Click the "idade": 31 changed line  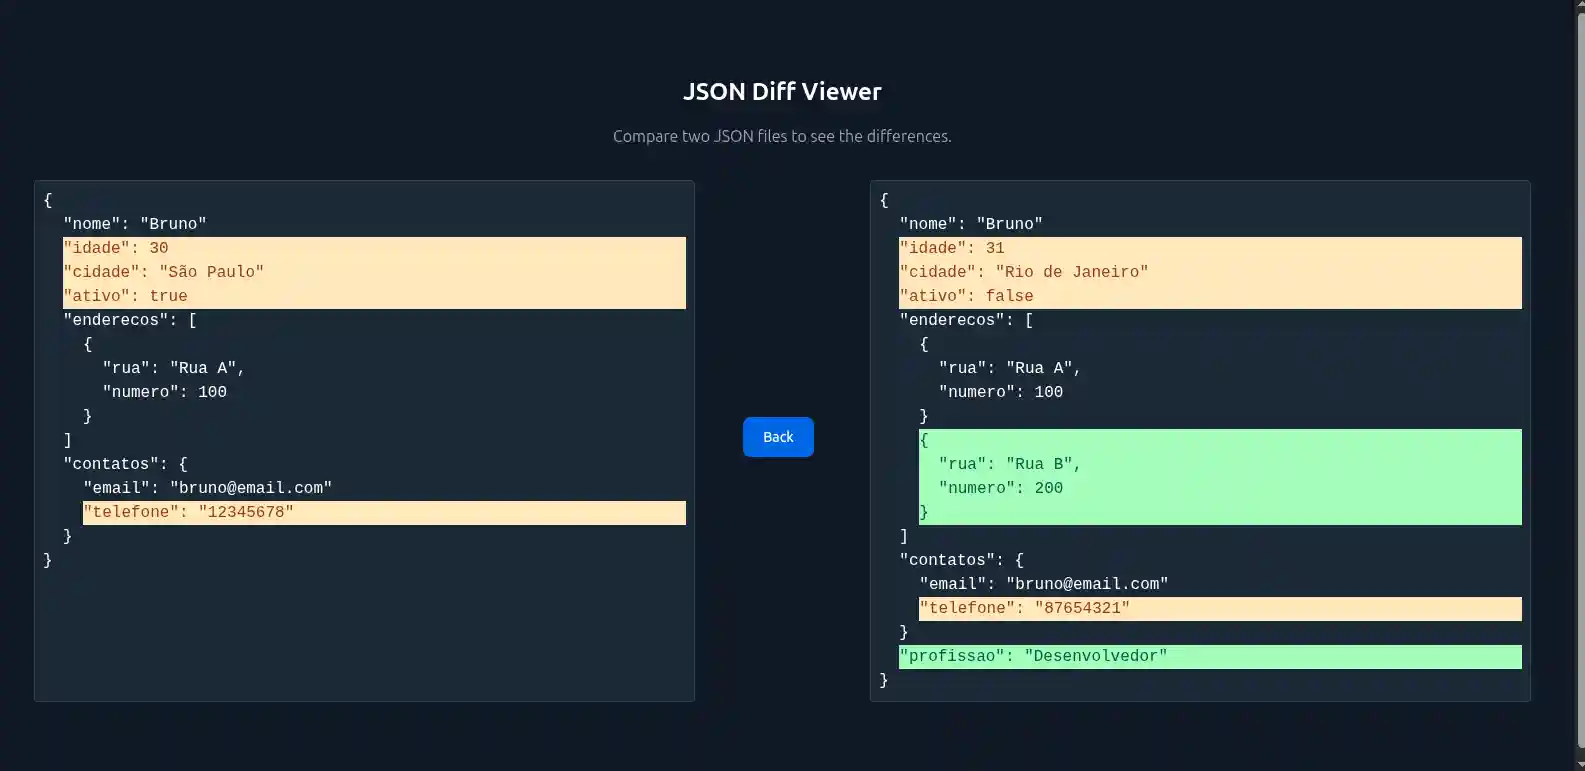(952, 248)
